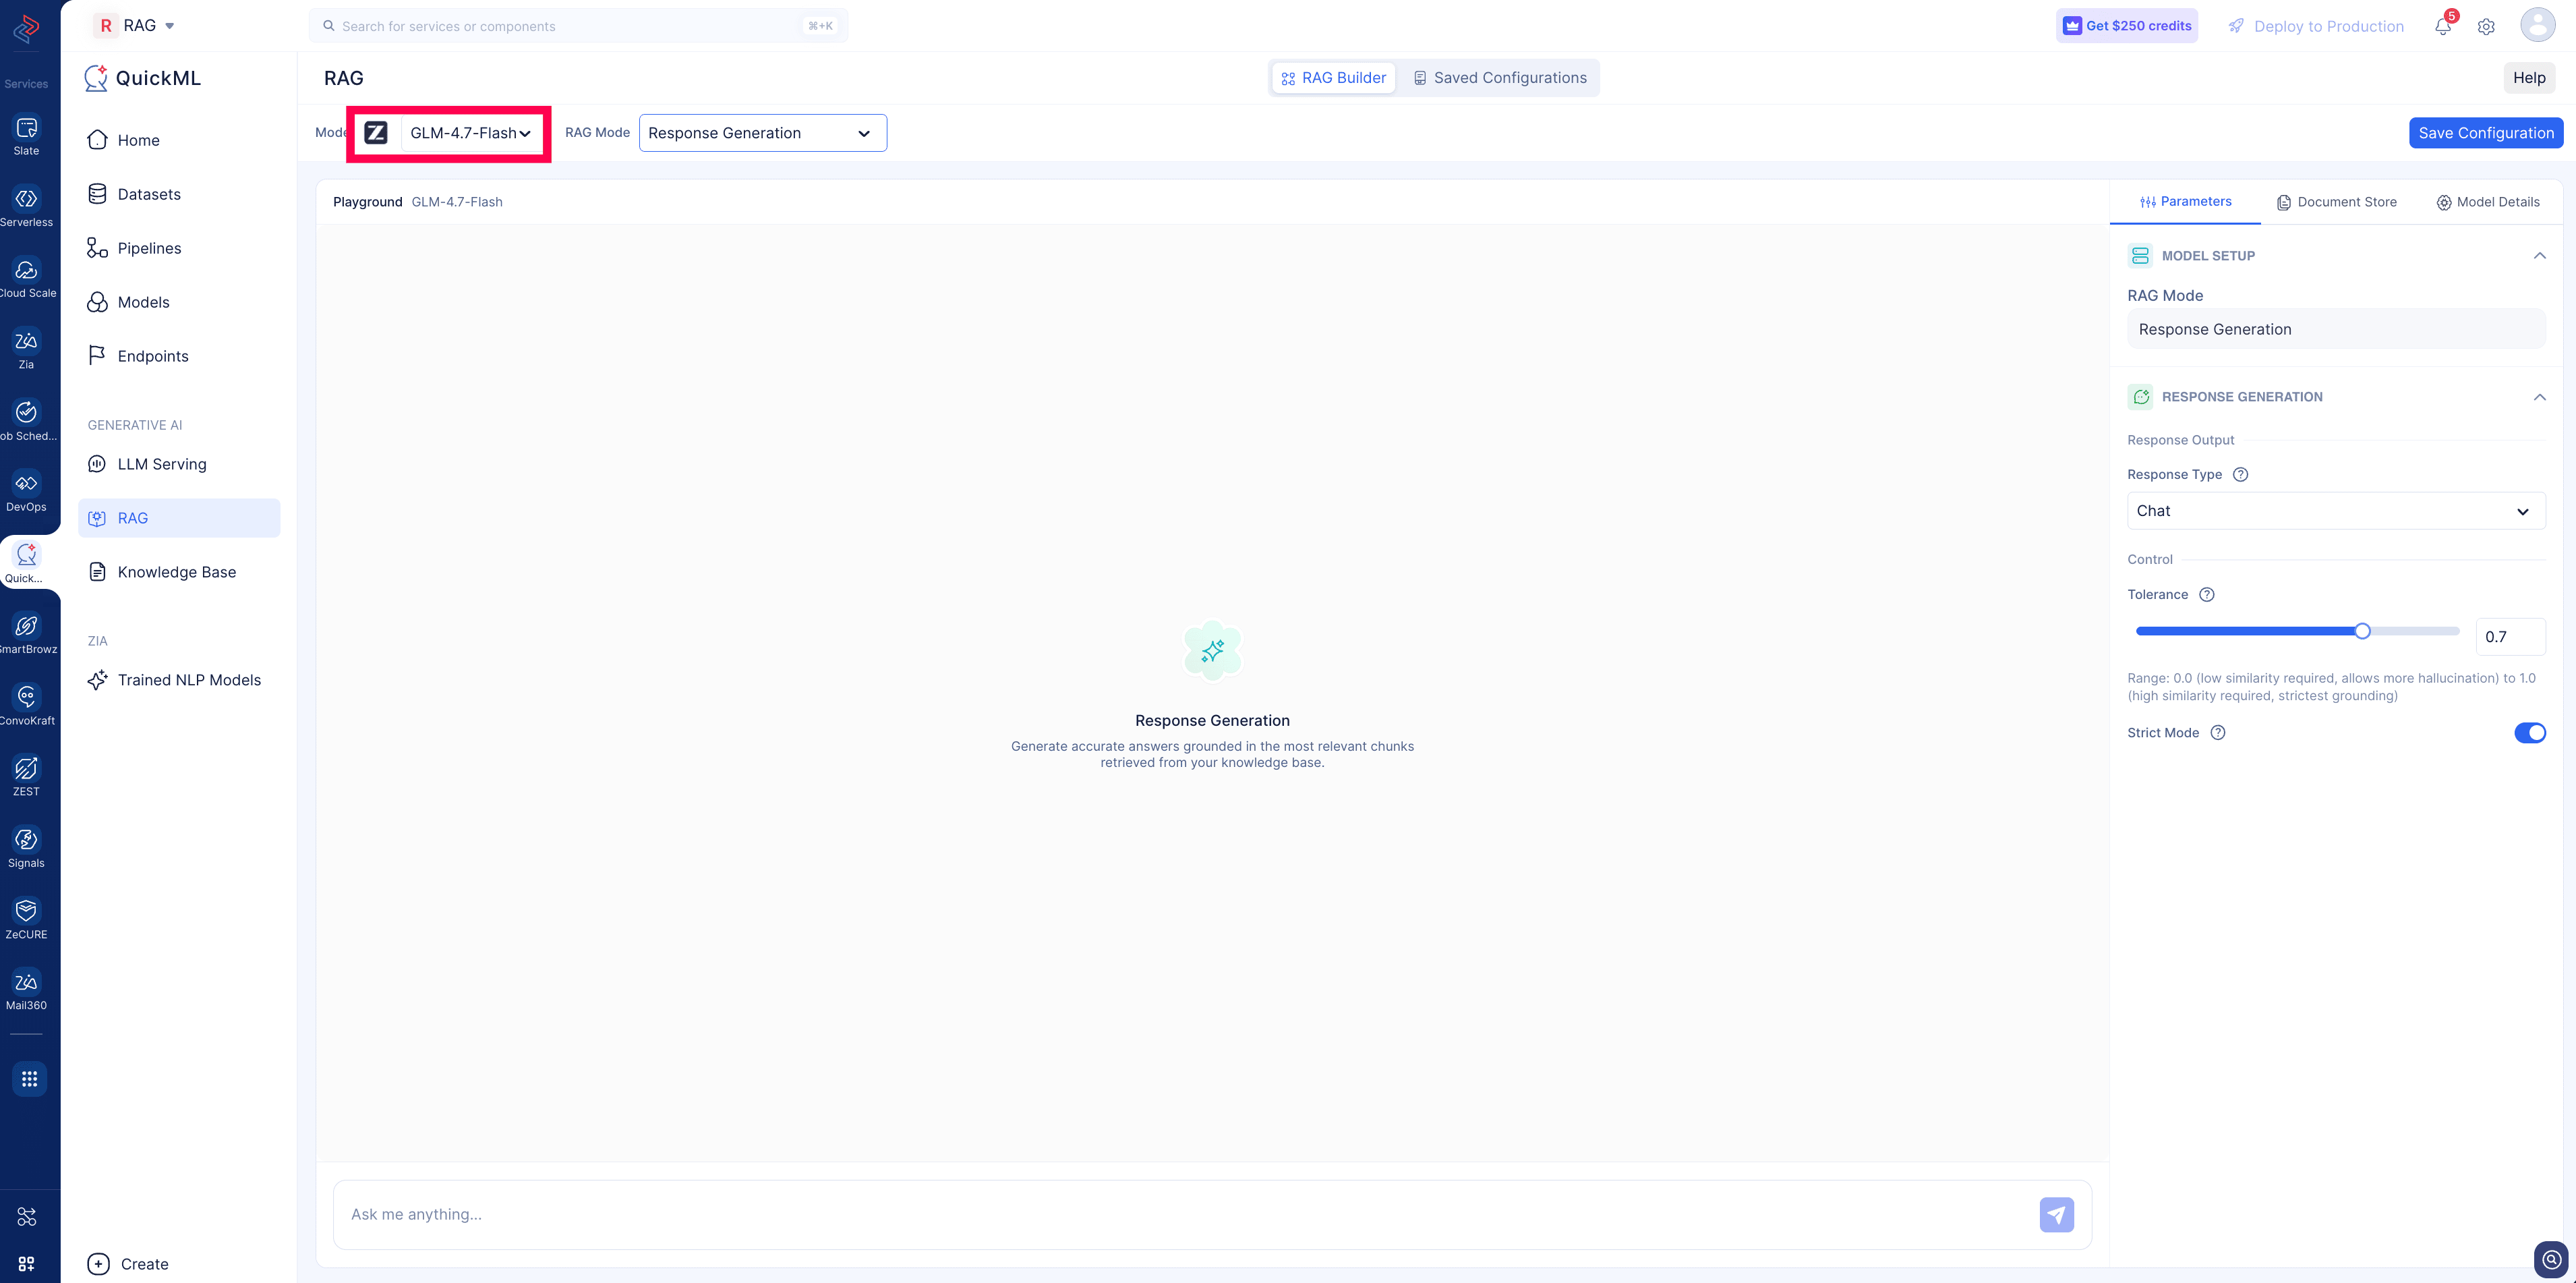Click the widget icon at the rail bottom
The image size is (2576, 1283).
(27, 1264)
